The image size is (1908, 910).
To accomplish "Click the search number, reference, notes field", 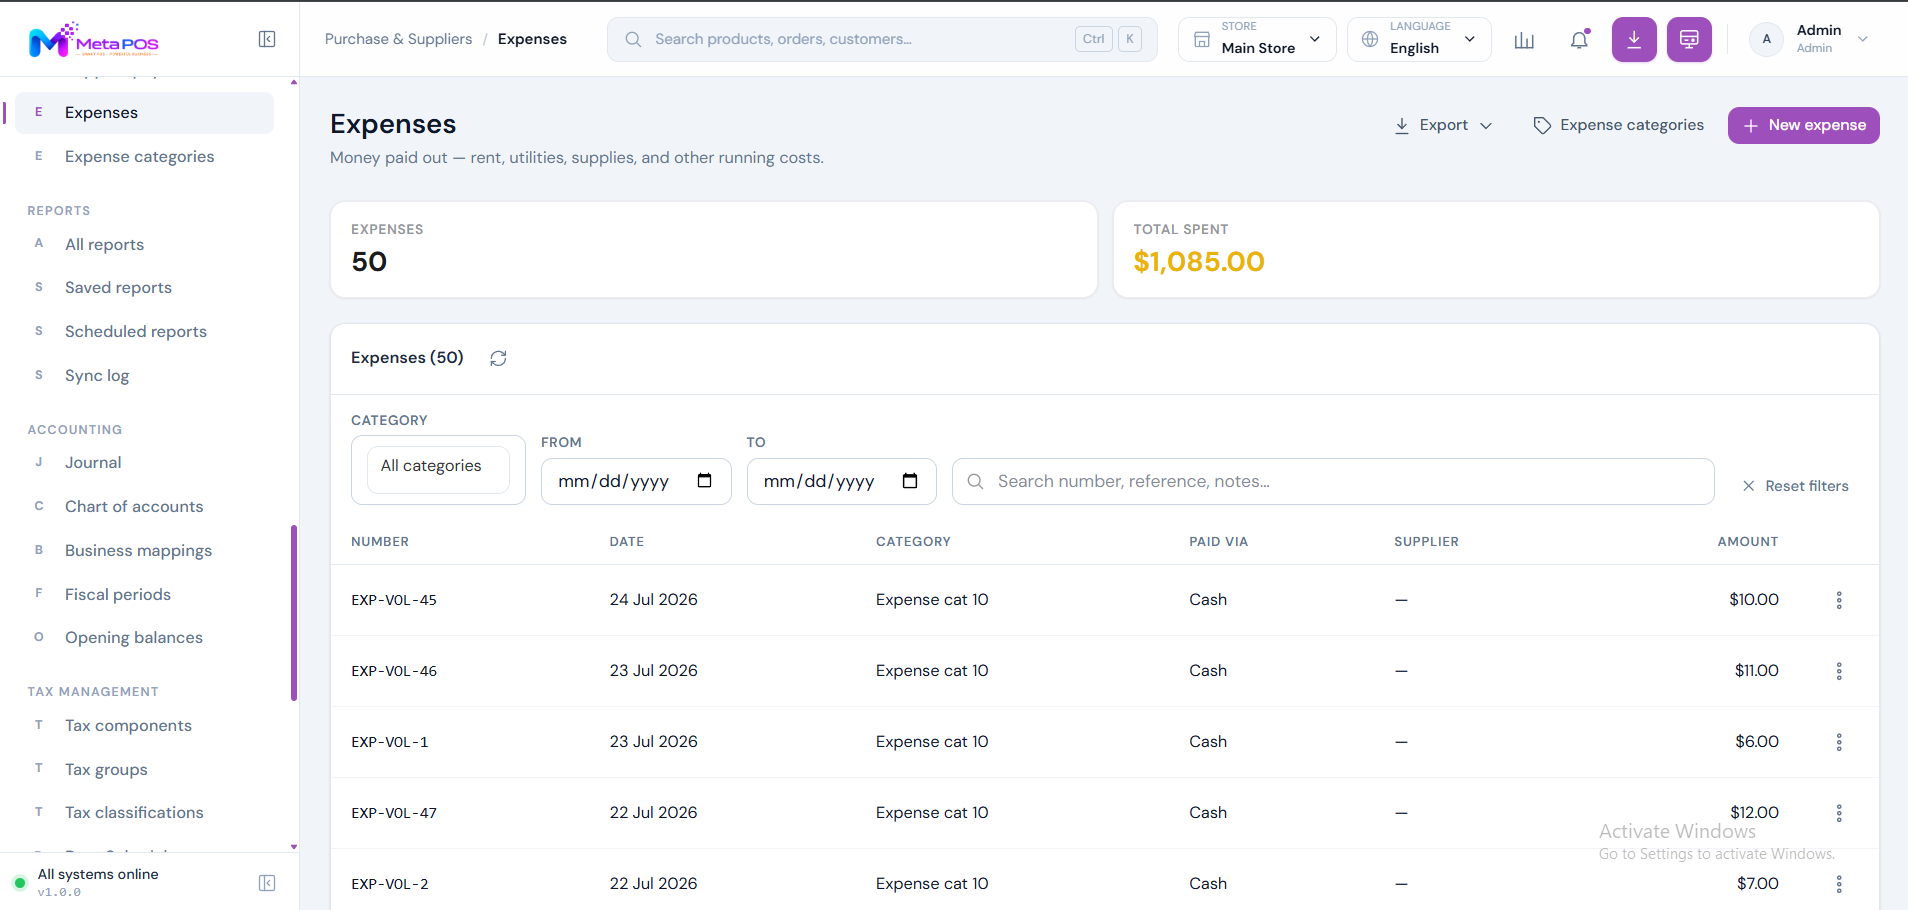I will tap(1333, 481).
